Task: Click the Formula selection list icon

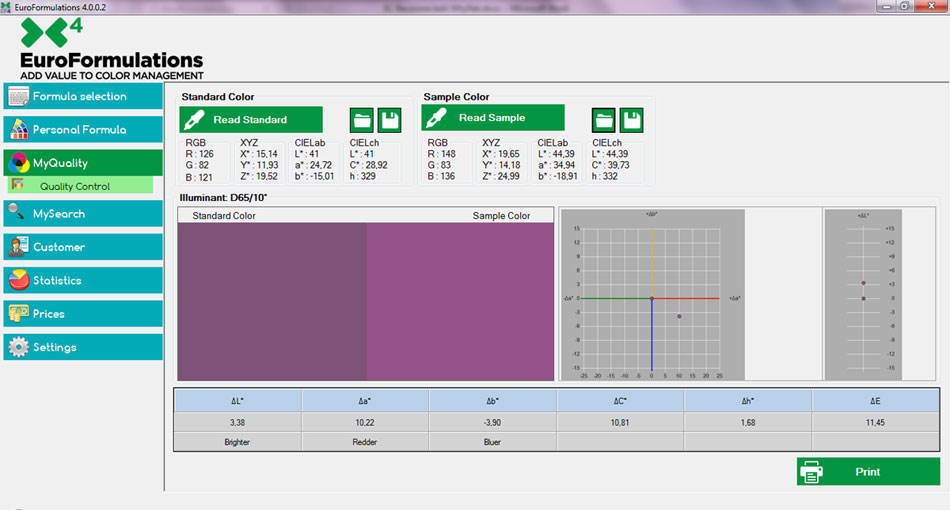Action: pos(18,96)
